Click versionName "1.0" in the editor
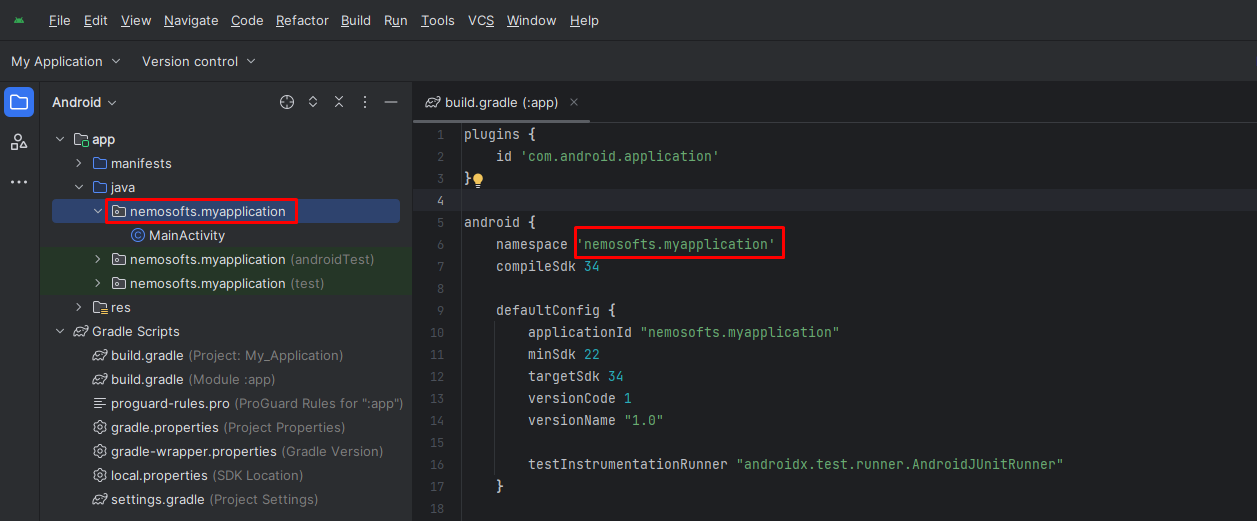1257x521 pixels. tap(644, 420)
